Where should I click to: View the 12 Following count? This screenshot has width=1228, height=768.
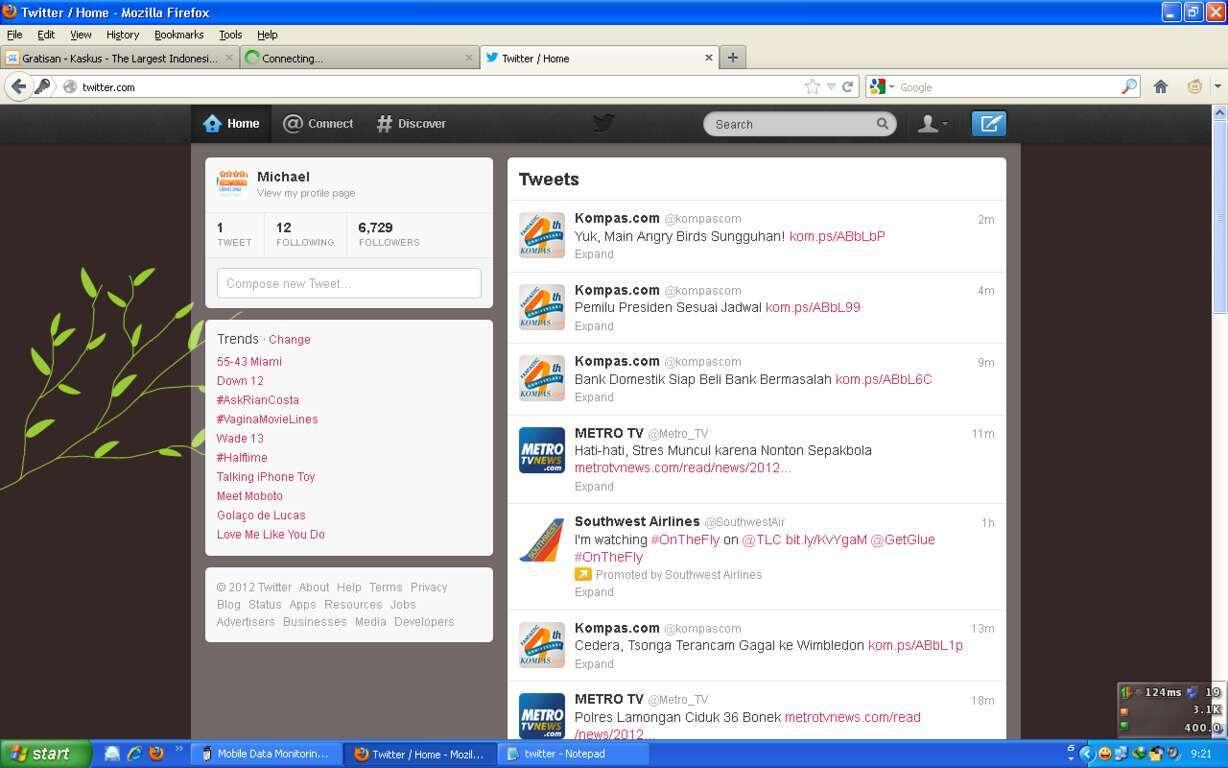pyautogui.click(x=305, y=234)
